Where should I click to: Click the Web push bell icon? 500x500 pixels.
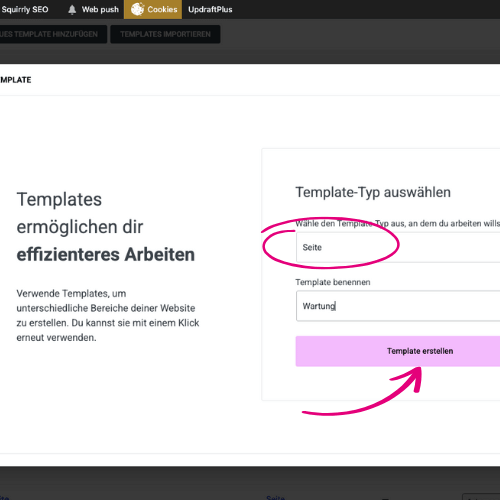coord(72,10)
